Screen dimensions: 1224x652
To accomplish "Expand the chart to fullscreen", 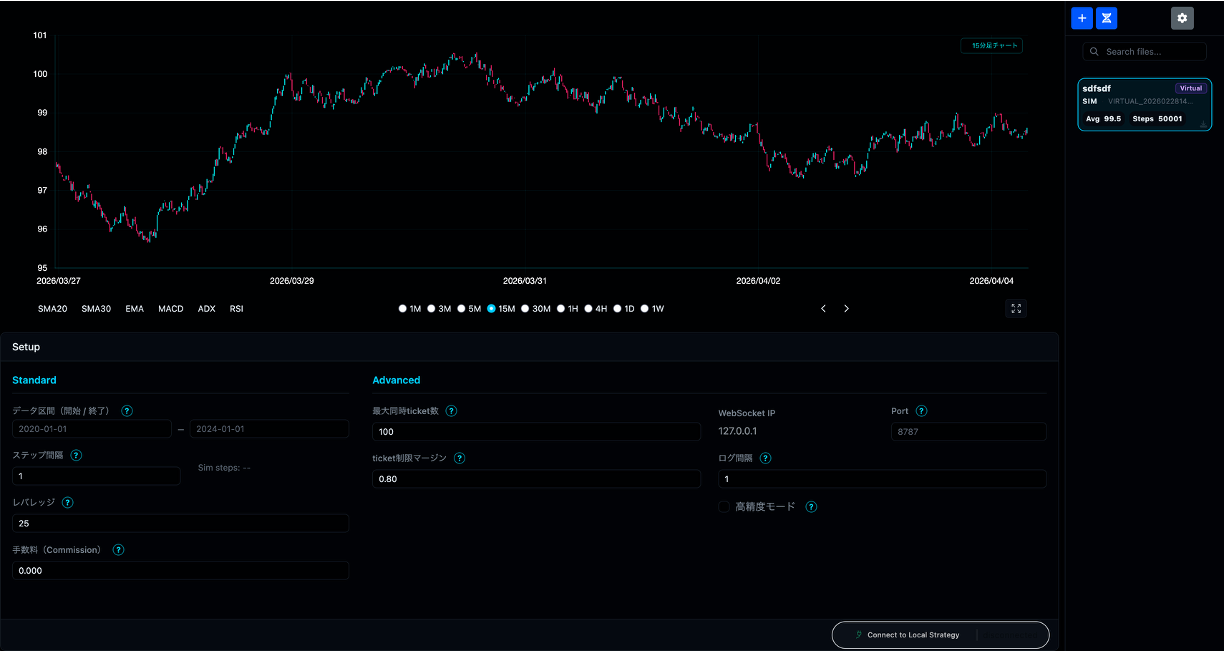I will point(1016,309).
